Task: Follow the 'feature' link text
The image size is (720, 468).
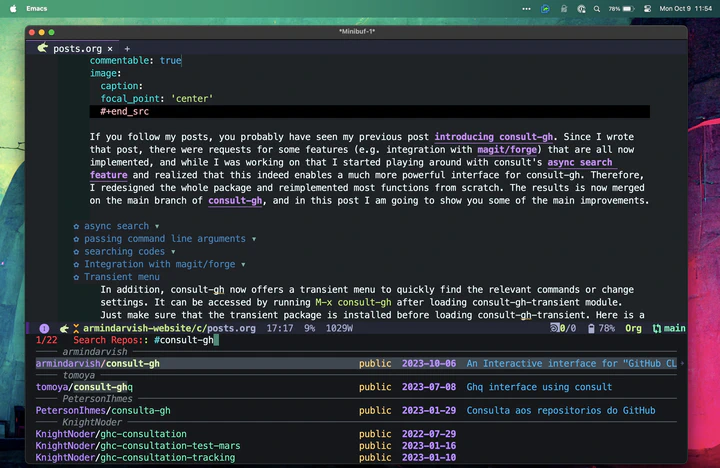Action: tap(108, 175)
